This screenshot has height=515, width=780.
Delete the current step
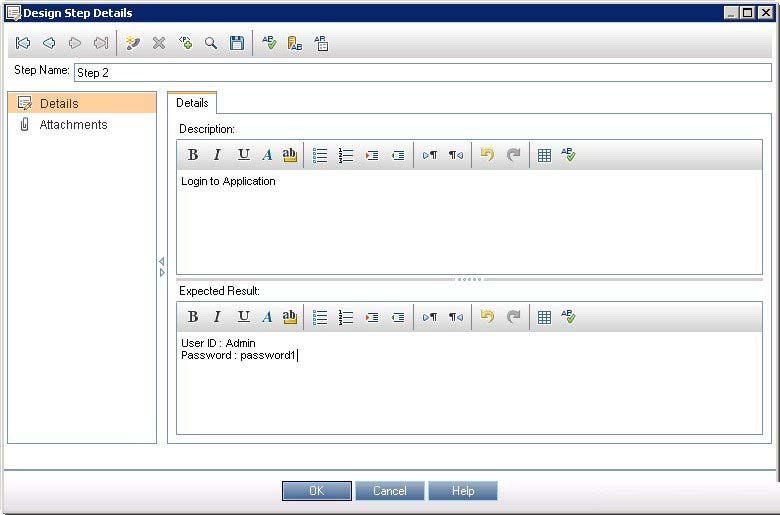(159, 43)
